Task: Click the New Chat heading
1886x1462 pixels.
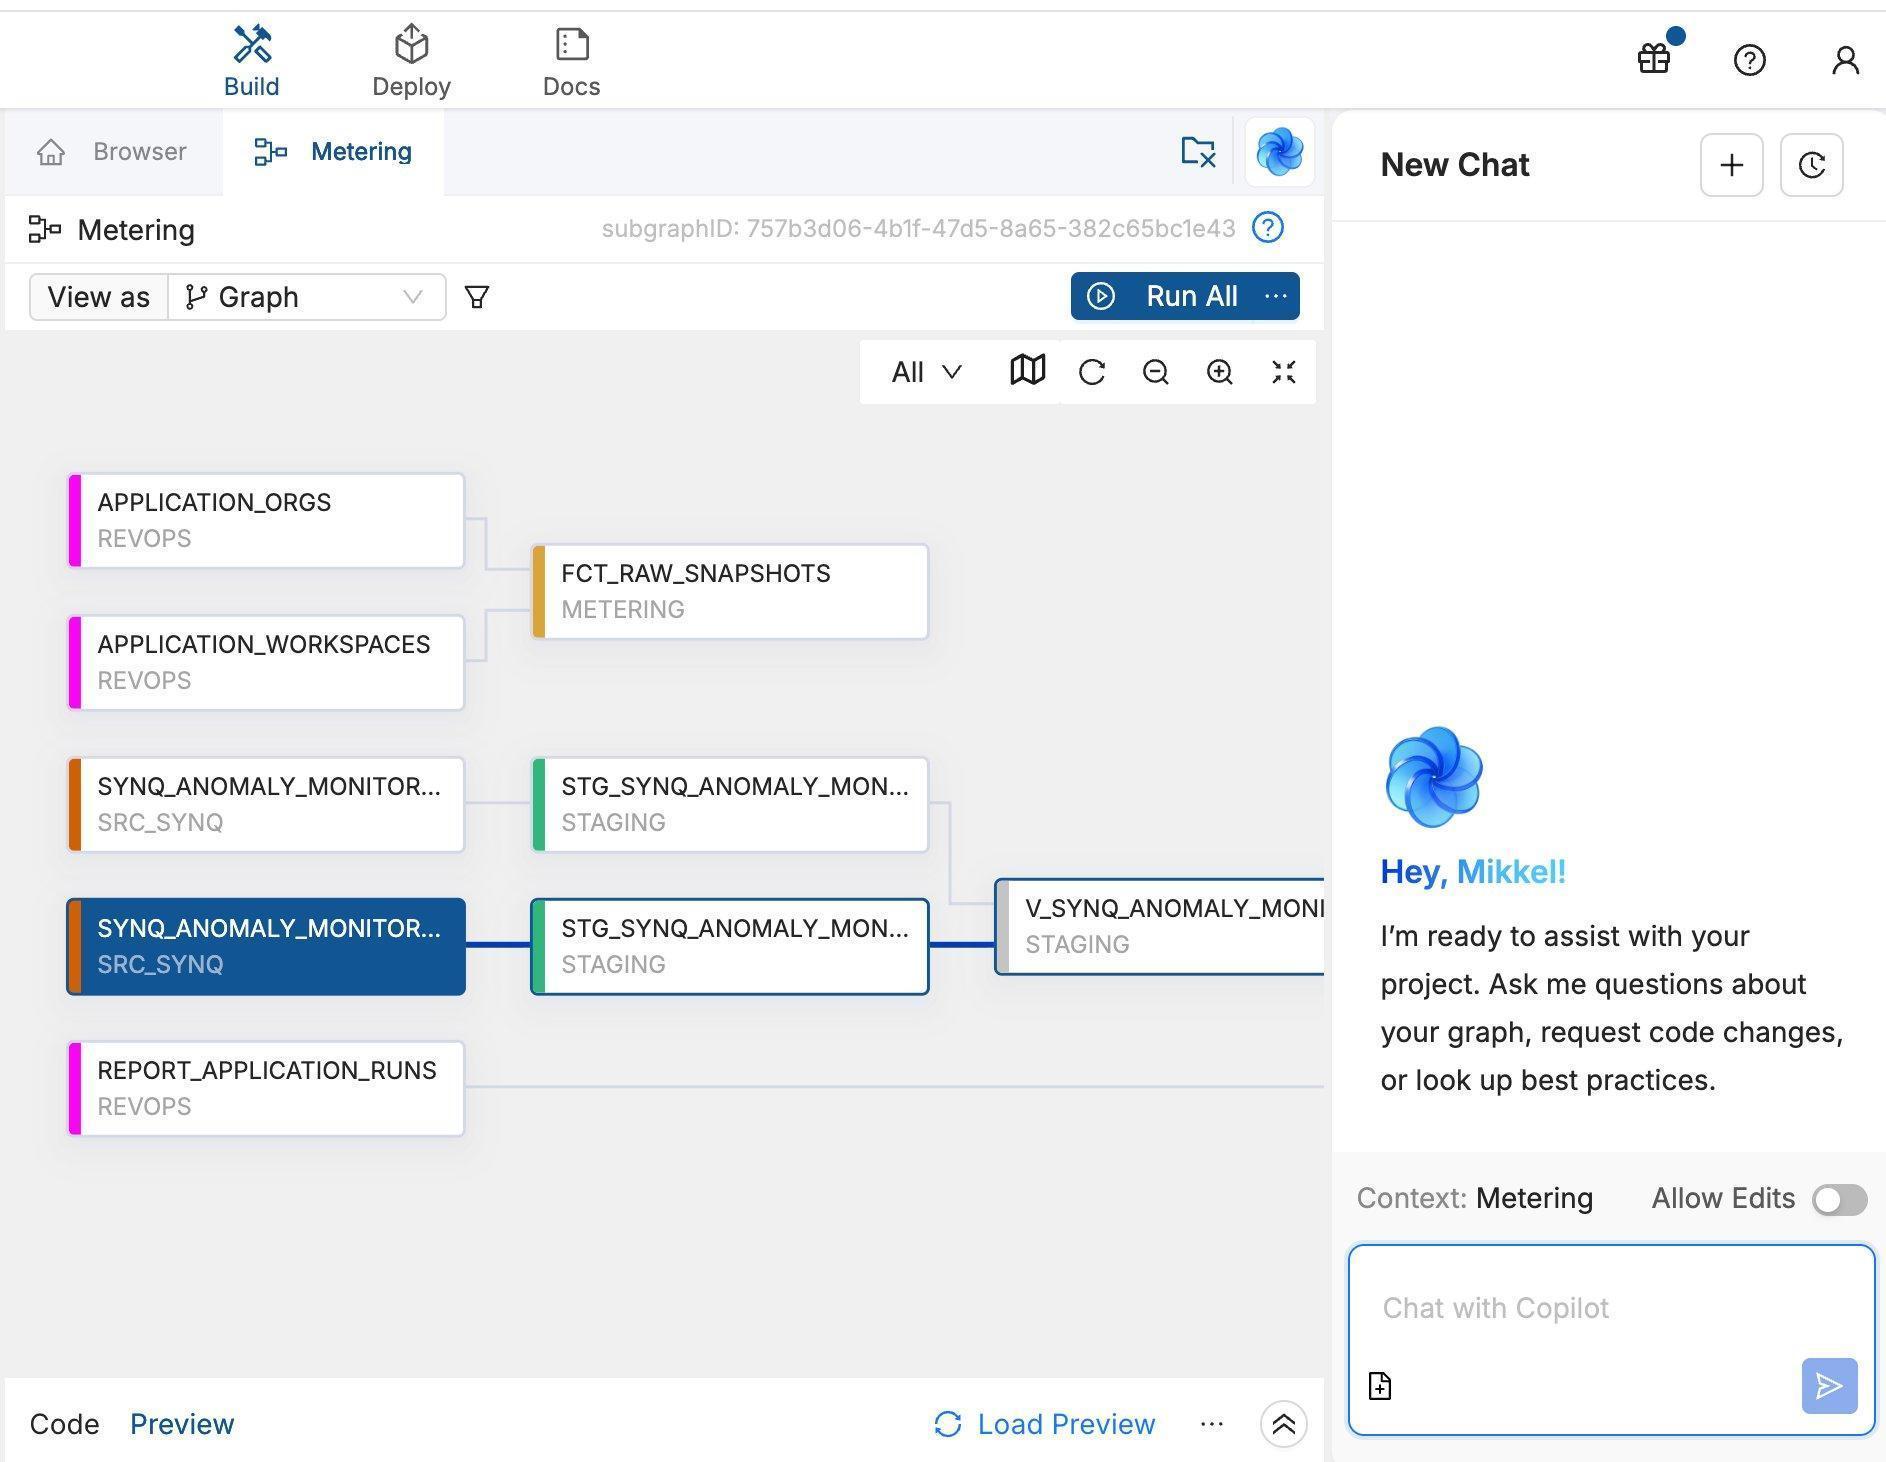Action: 1454,165
